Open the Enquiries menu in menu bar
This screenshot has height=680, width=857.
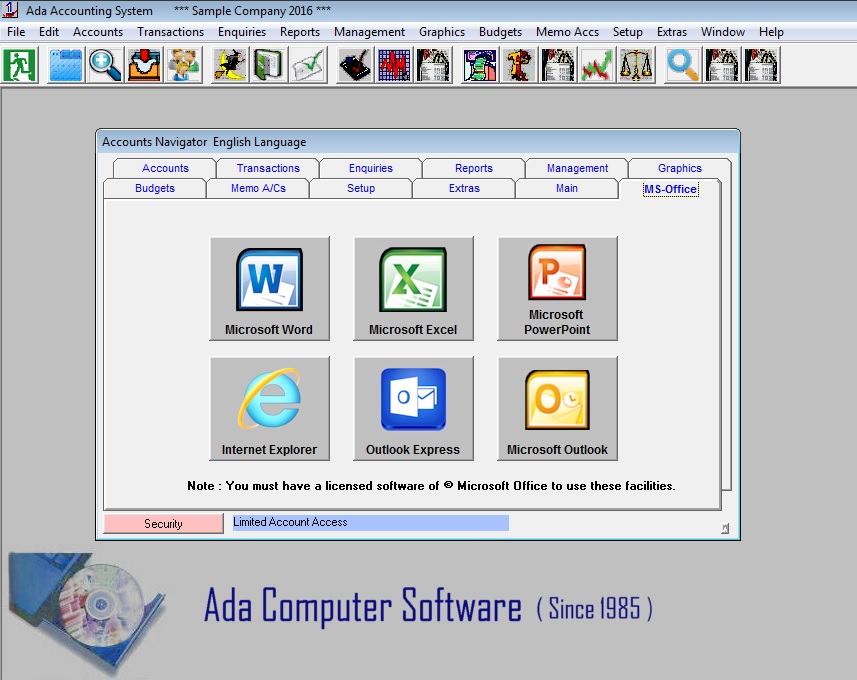(x=242, y=32)
